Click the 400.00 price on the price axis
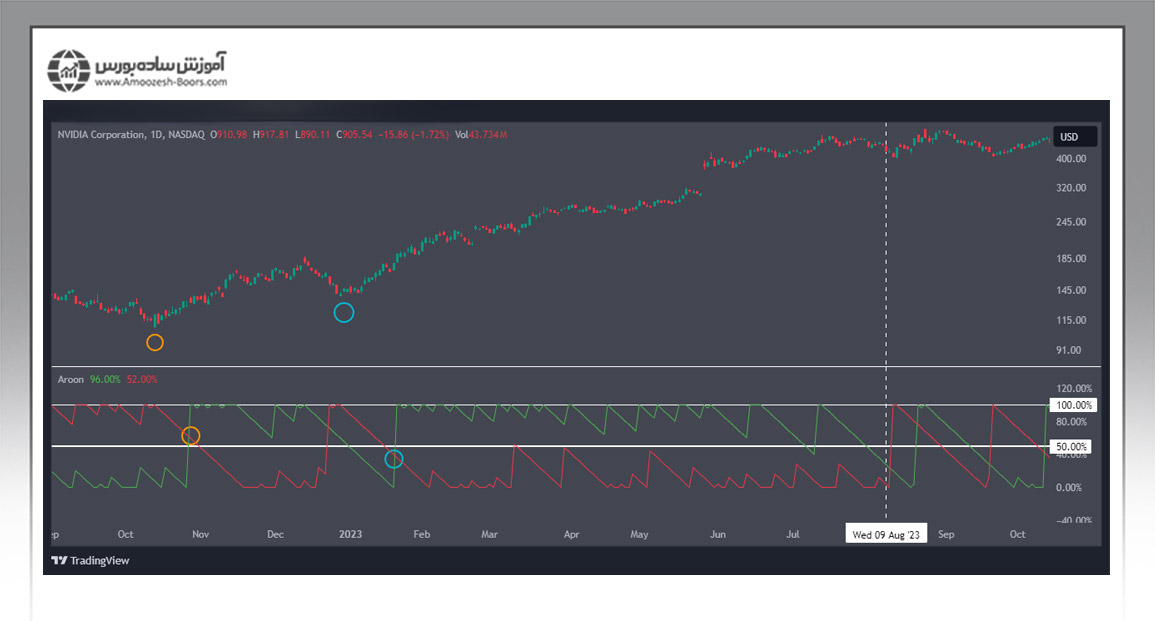 (x=1071, y=159)
